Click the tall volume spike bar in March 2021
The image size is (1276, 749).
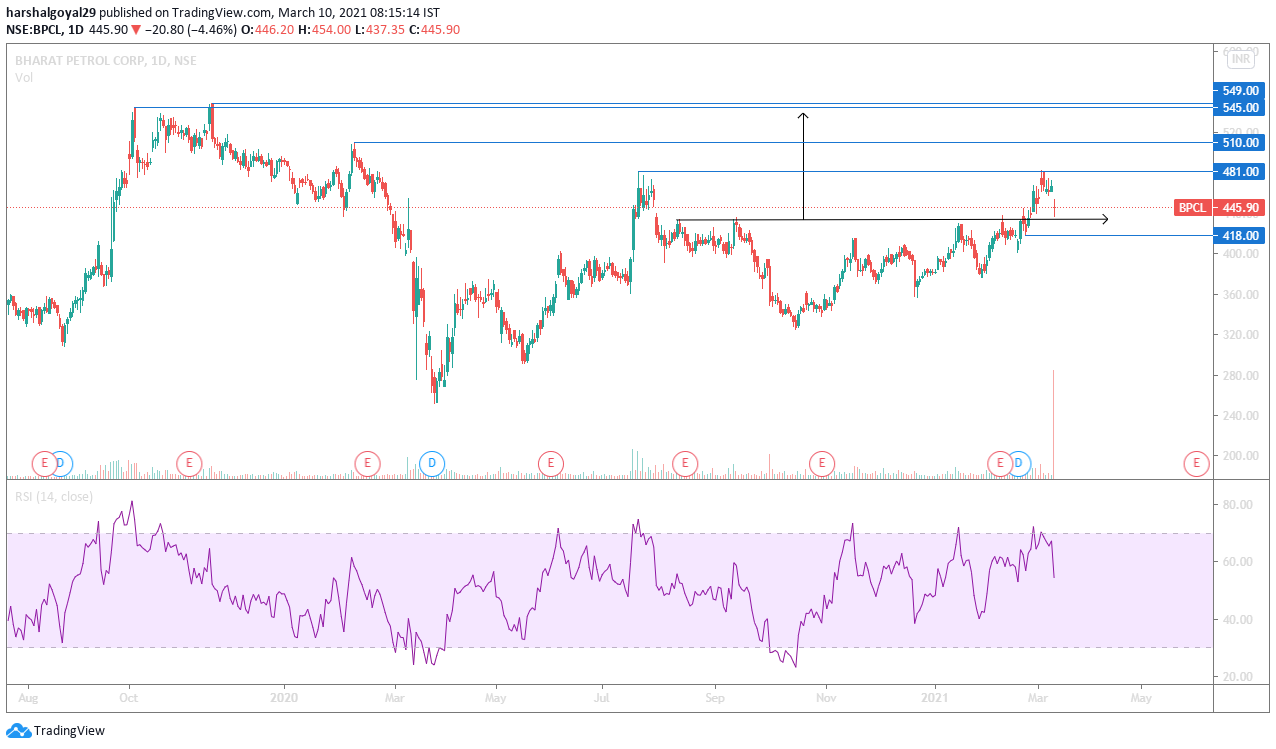pos(1054,424)
